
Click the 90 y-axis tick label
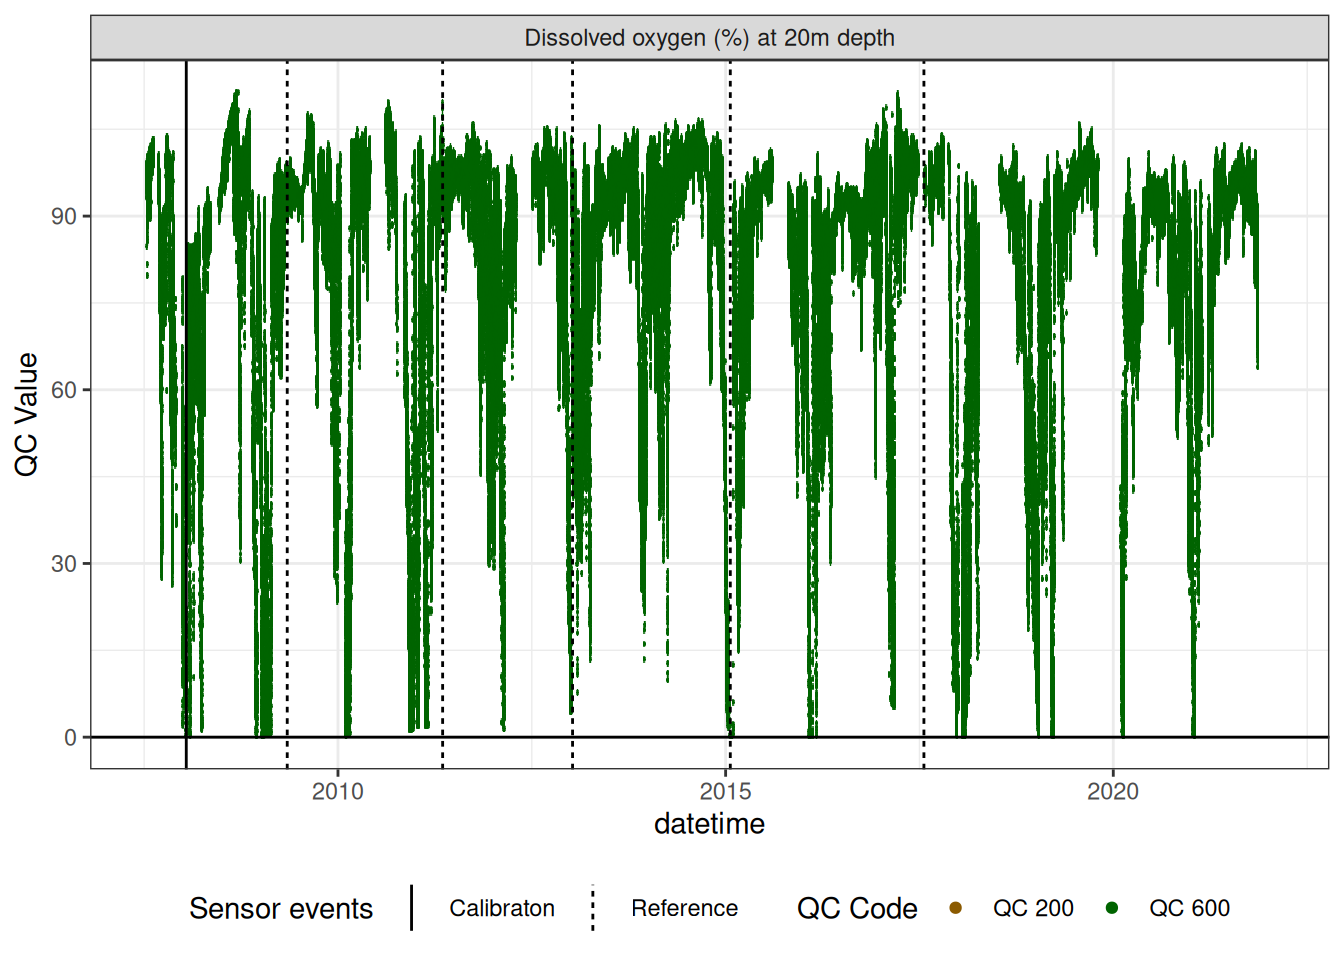pos(64,216)
